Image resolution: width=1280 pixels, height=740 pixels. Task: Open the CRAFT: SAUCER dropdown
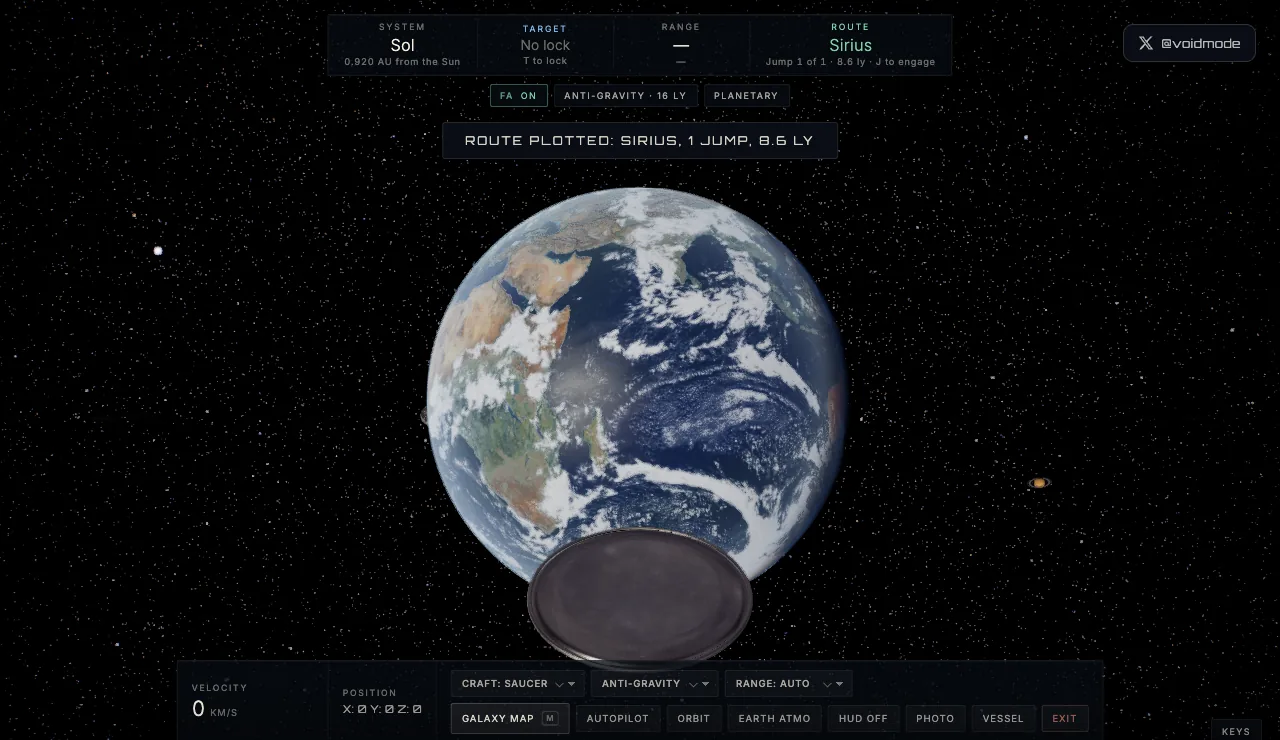pyautogui.click(x=518, y=684)
